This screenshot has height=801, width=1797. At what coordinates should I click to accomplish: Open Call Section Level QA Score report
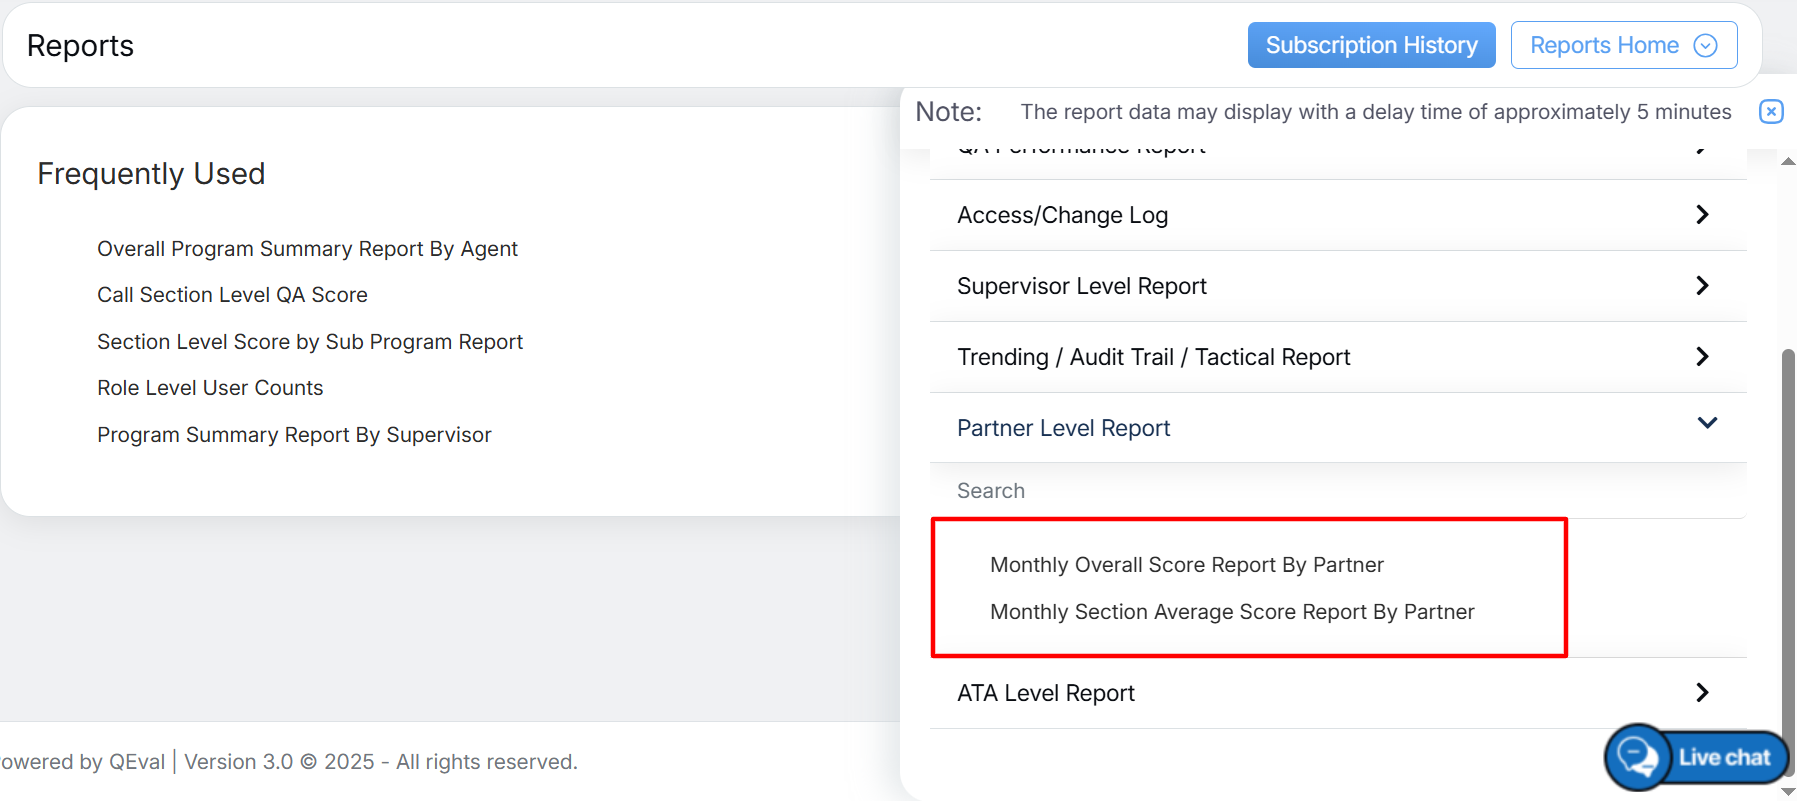click(232, 295)
